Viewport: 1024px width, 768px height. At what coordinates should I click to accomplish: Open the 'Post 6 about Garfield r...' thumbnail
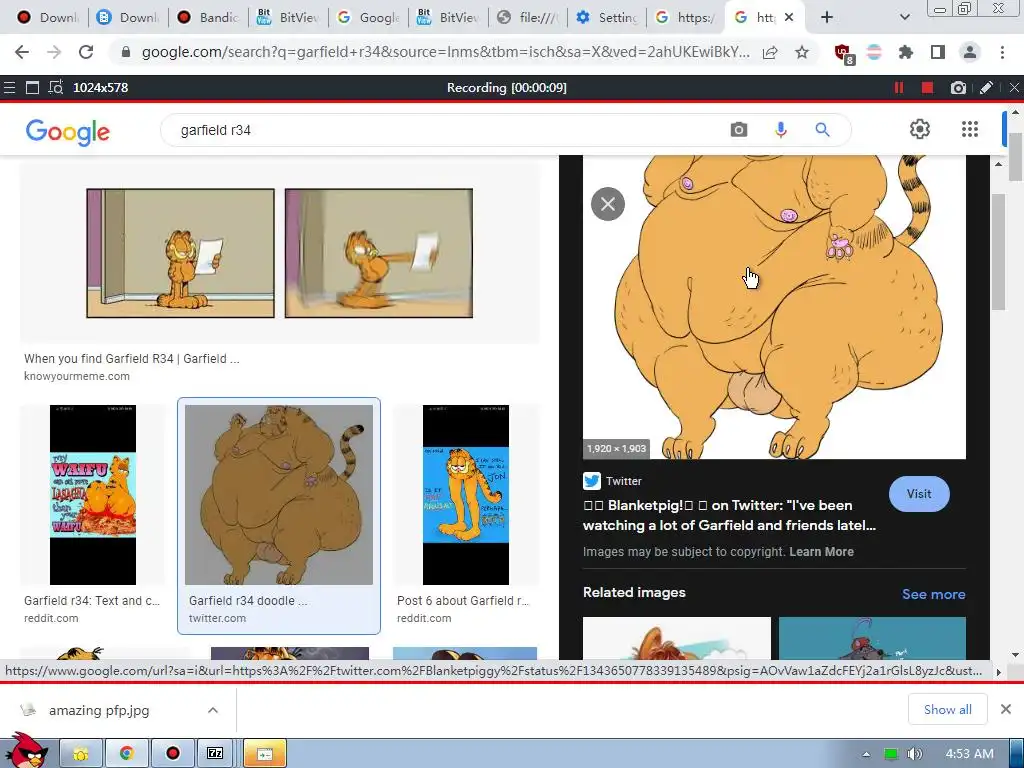point(466,494)
